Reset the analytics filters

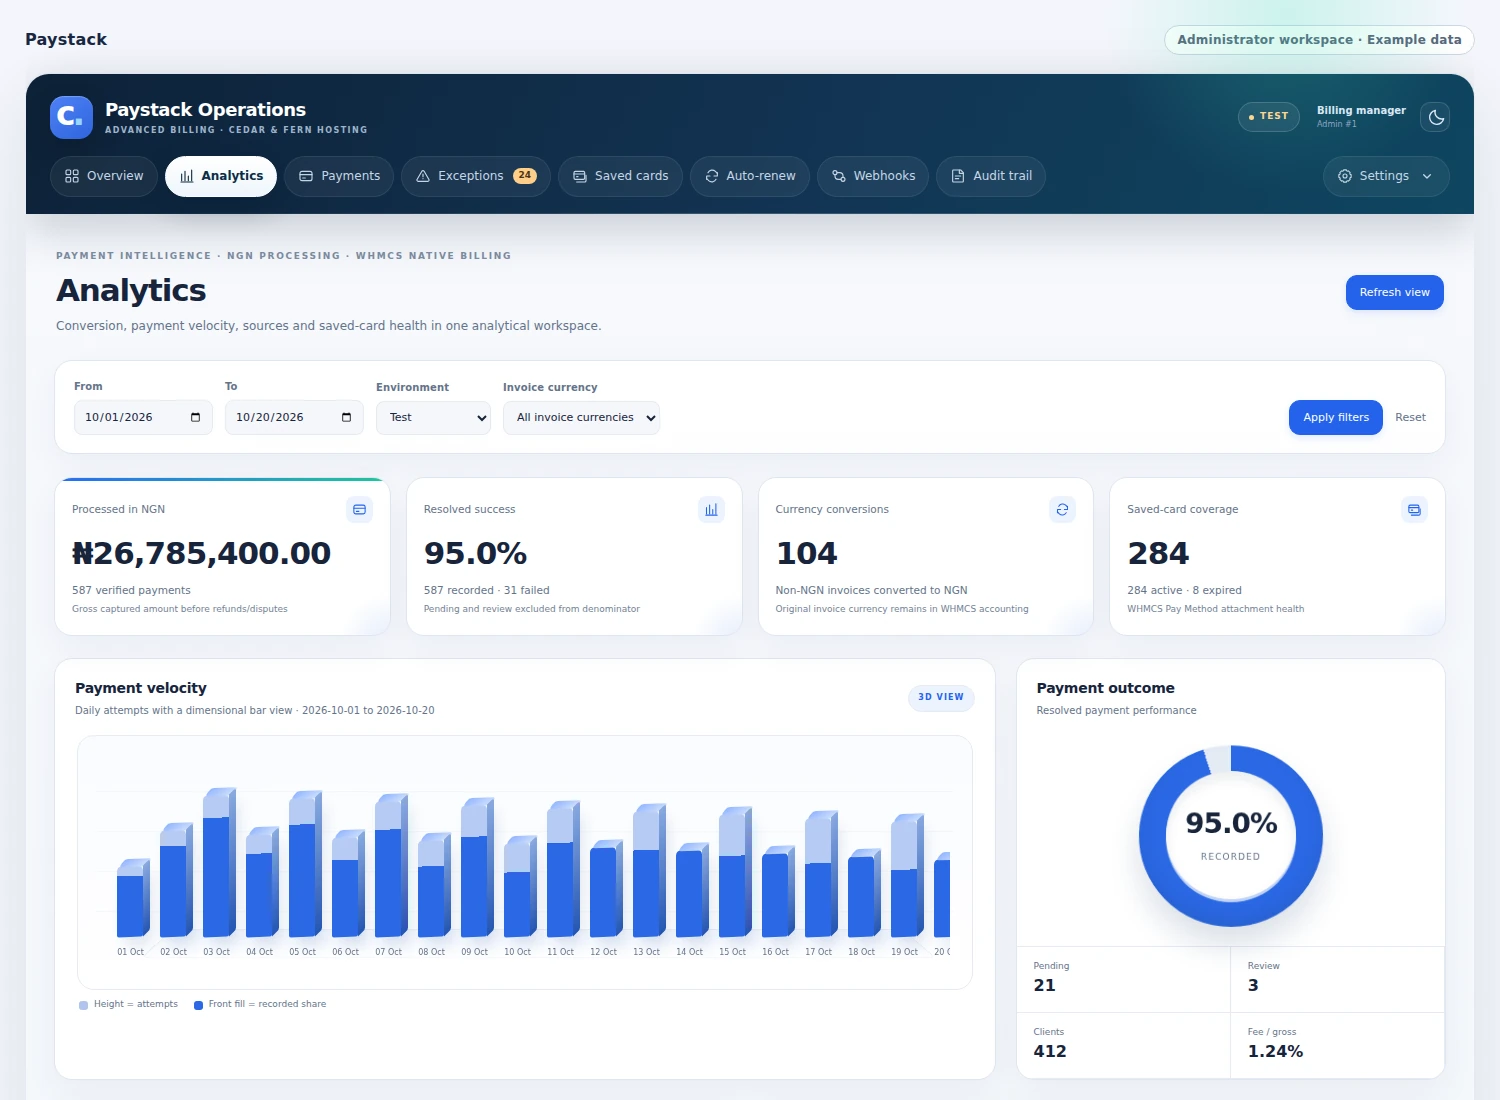pos(1410,417)
